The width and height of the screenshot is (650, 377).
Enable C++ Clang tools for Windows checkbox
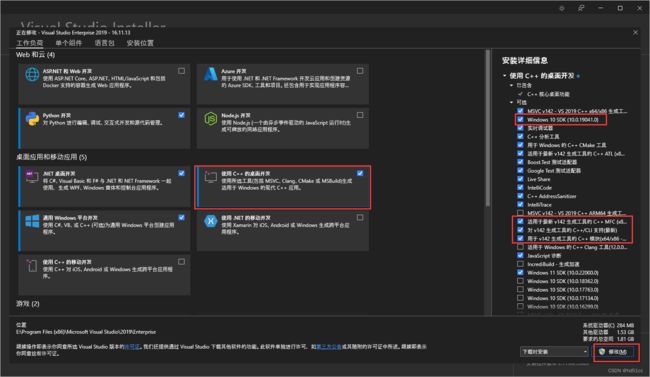point(520,247)
